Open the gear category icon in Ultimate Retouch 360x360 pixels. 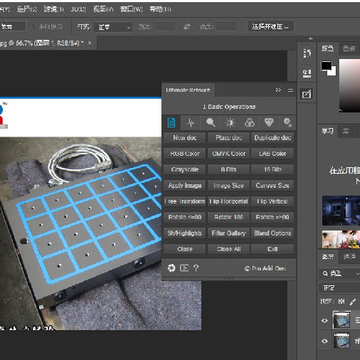(287, 123)
